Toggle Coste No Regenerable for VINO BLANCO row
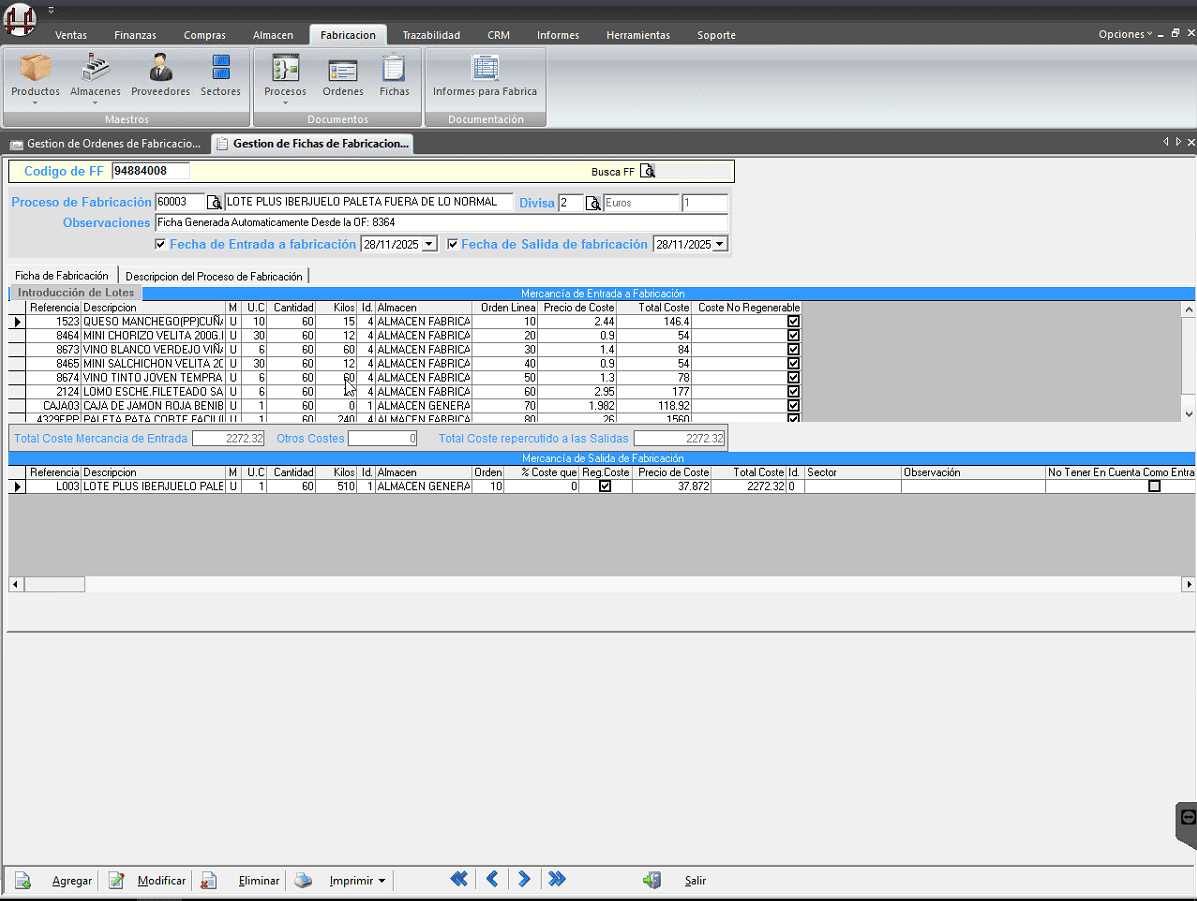 793,350
